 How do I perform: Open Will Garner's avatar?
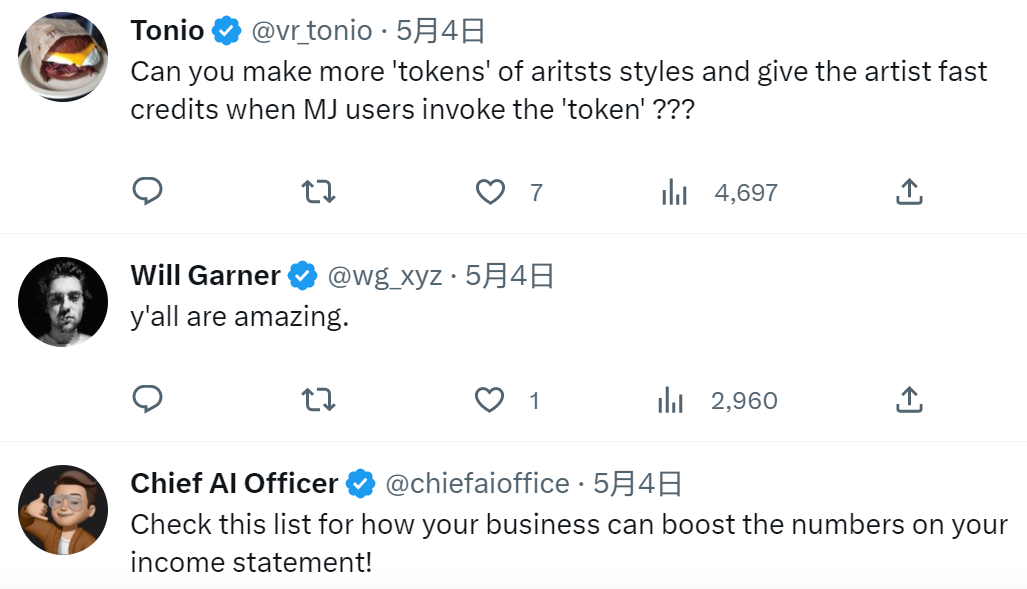(x=63, y=302)
